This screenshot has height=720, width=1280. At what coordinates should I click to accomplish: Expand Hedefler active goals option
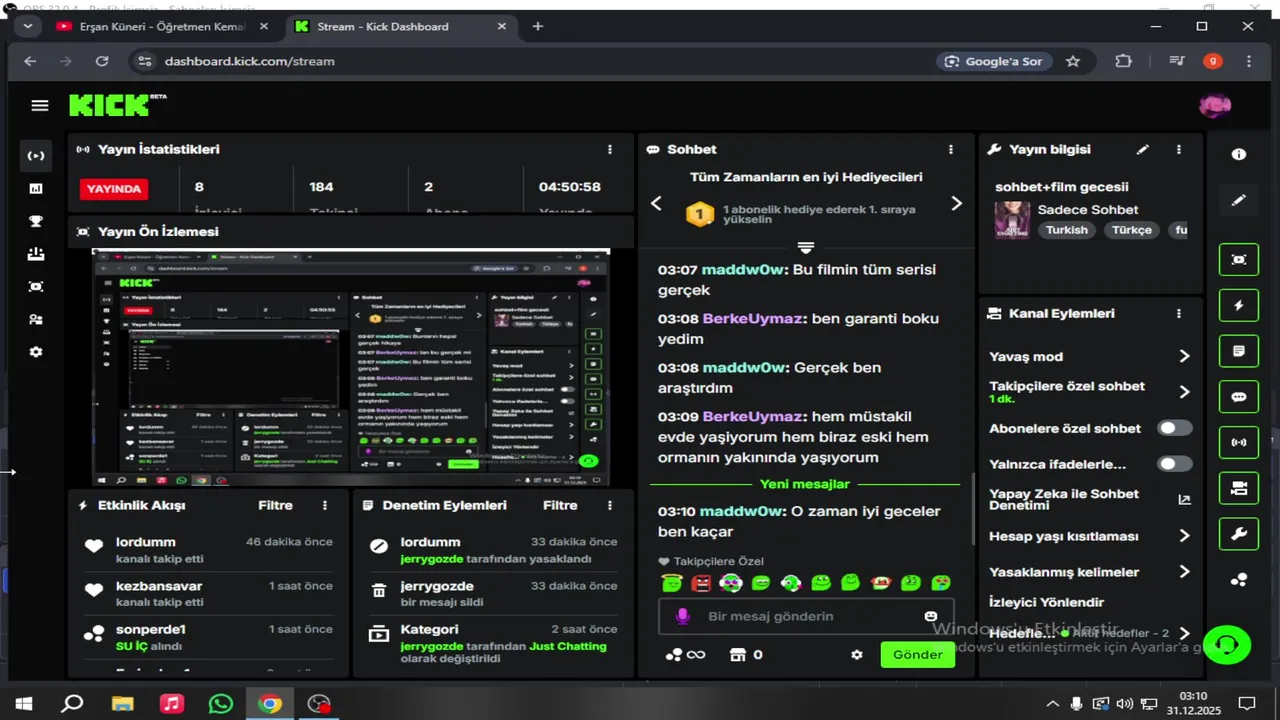[x=1185, y=633]
